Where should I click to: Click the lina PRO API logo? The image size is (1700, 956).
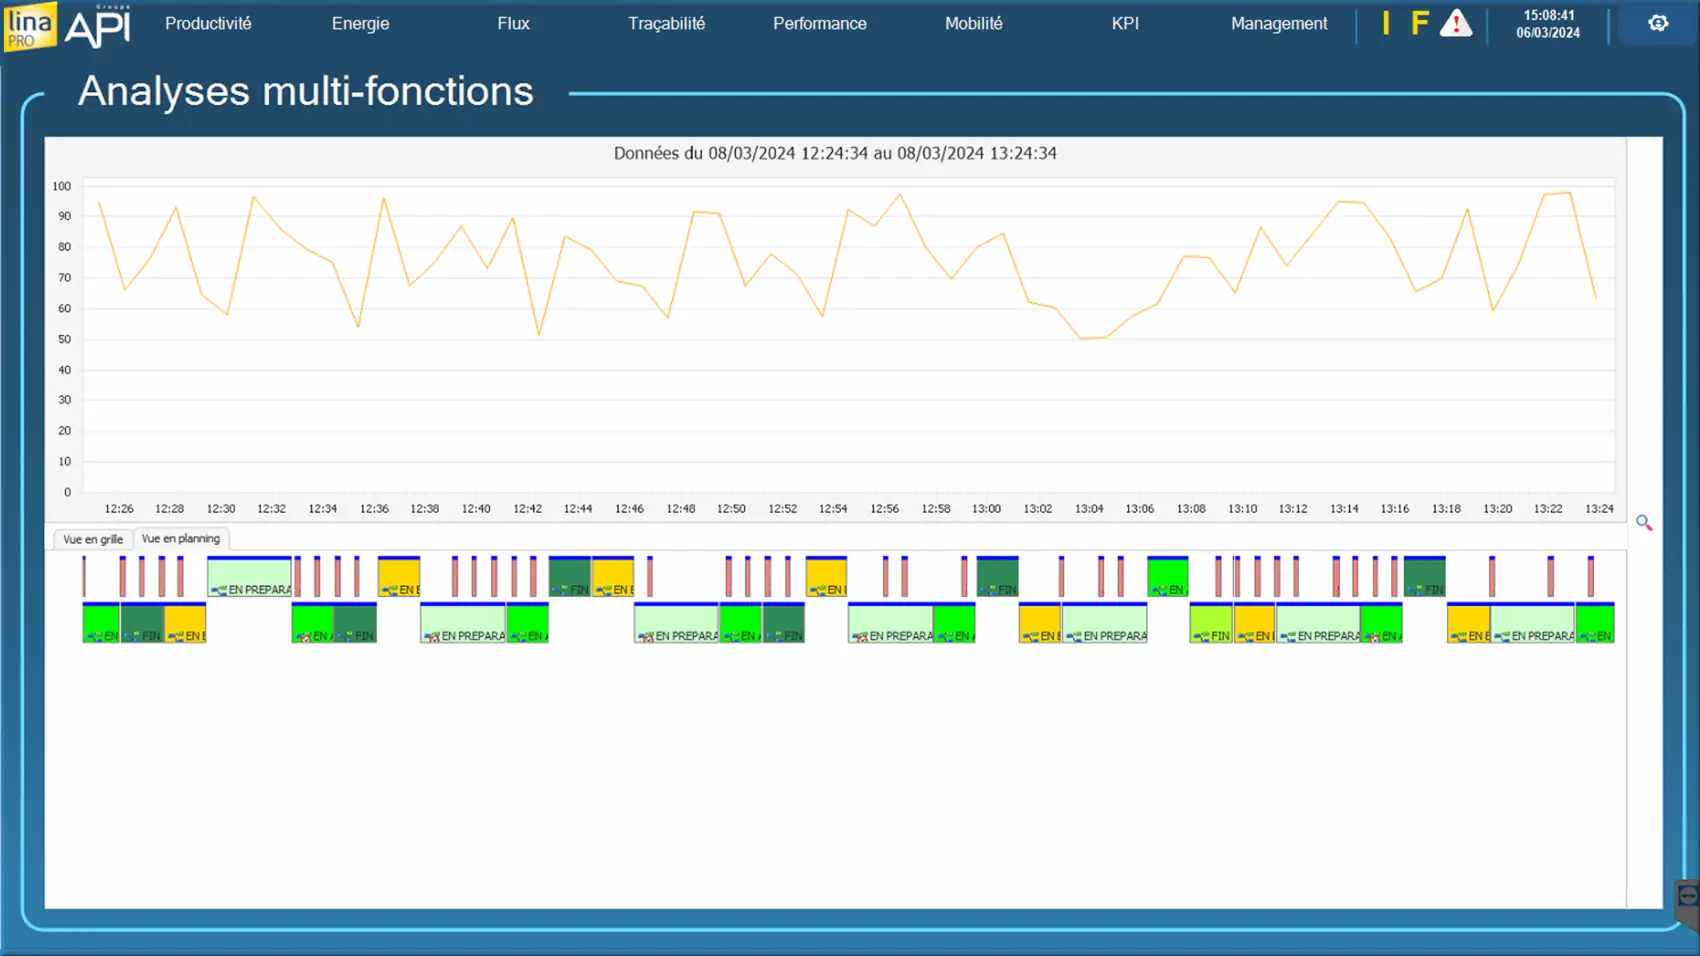(x=67, y=25)
